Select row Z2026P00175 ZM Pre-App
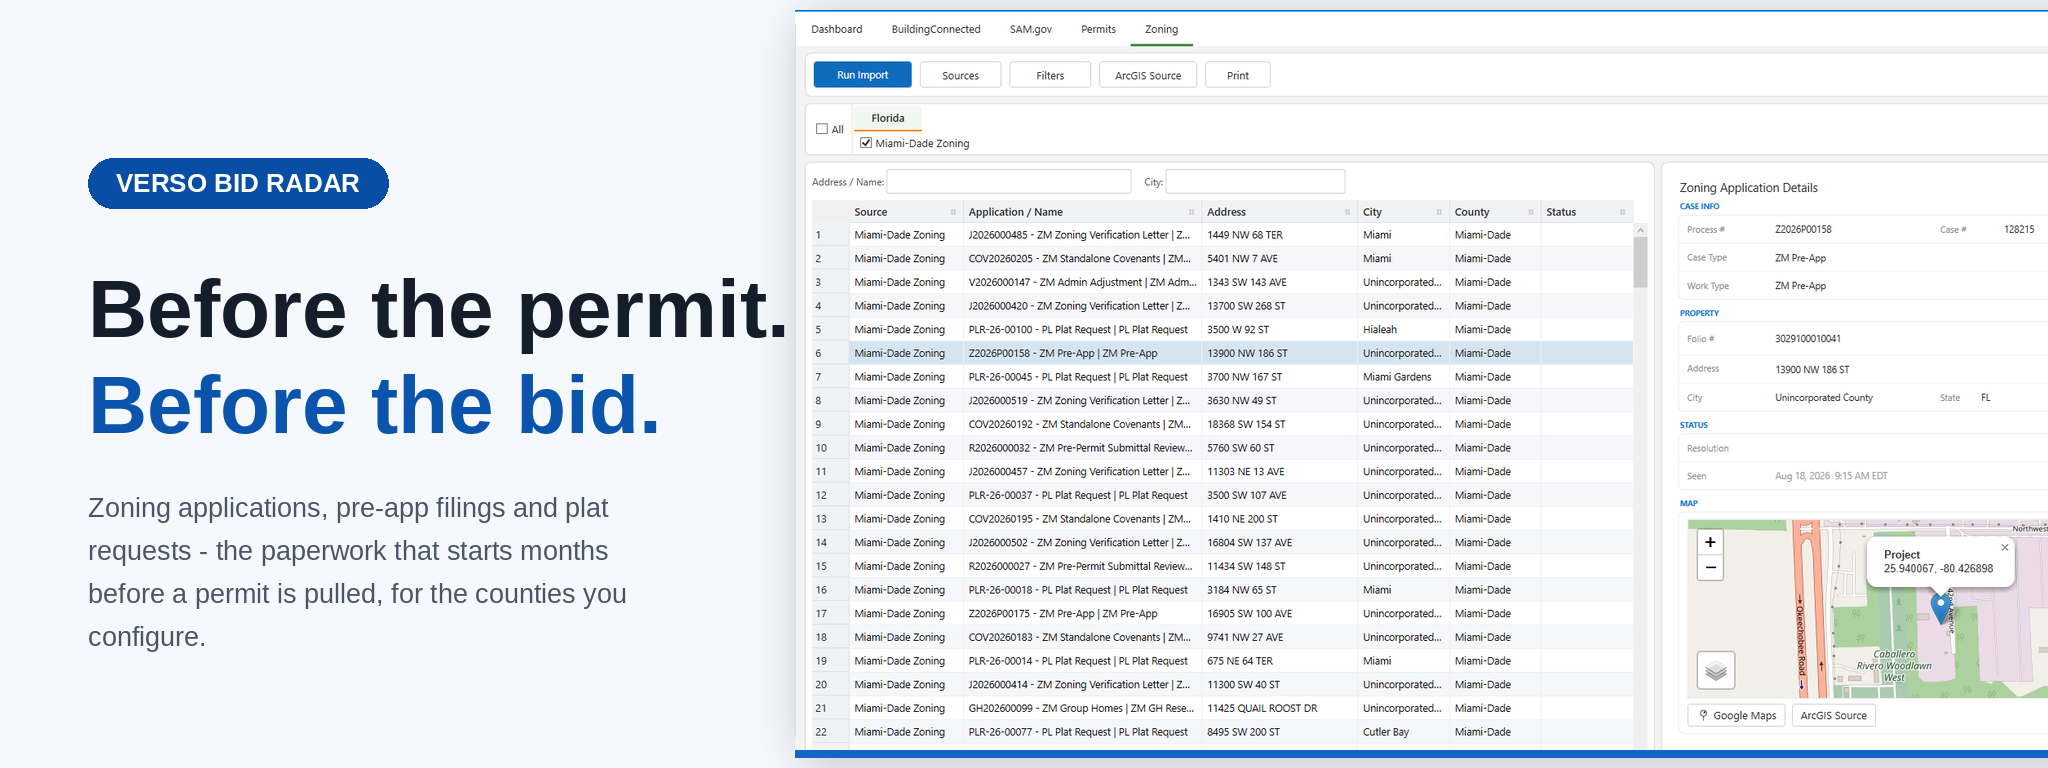The image size is (2048, 768). tap(1222, 614)
